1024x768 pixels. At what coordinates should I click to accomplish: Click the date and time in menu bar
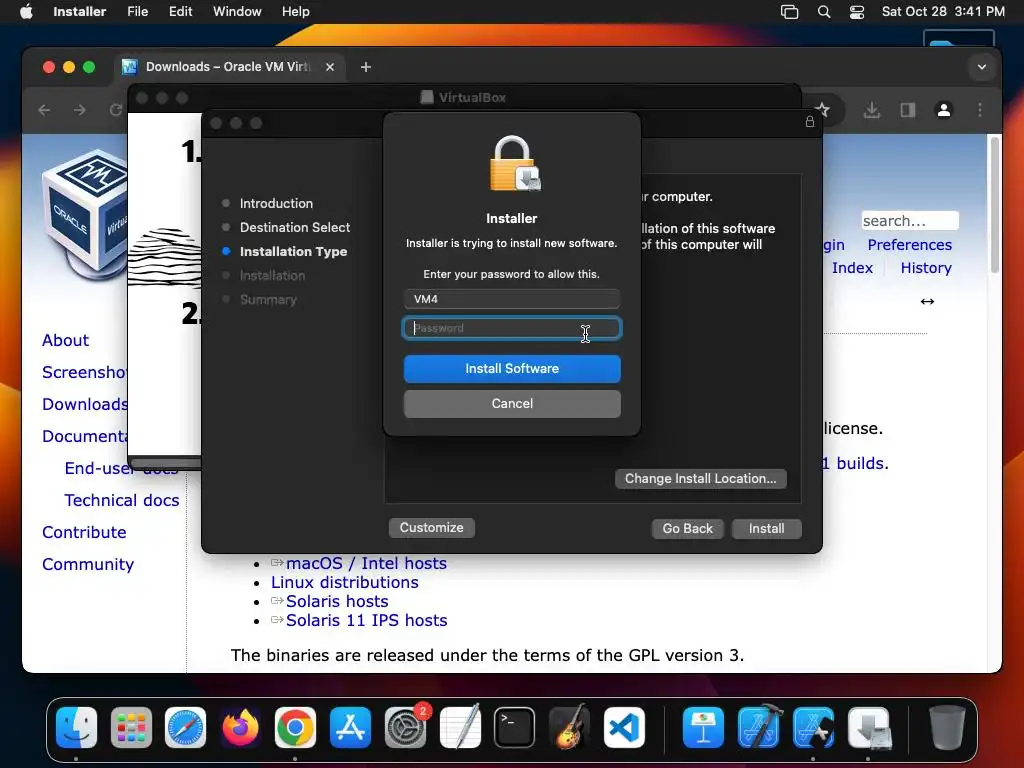[943, 12]
